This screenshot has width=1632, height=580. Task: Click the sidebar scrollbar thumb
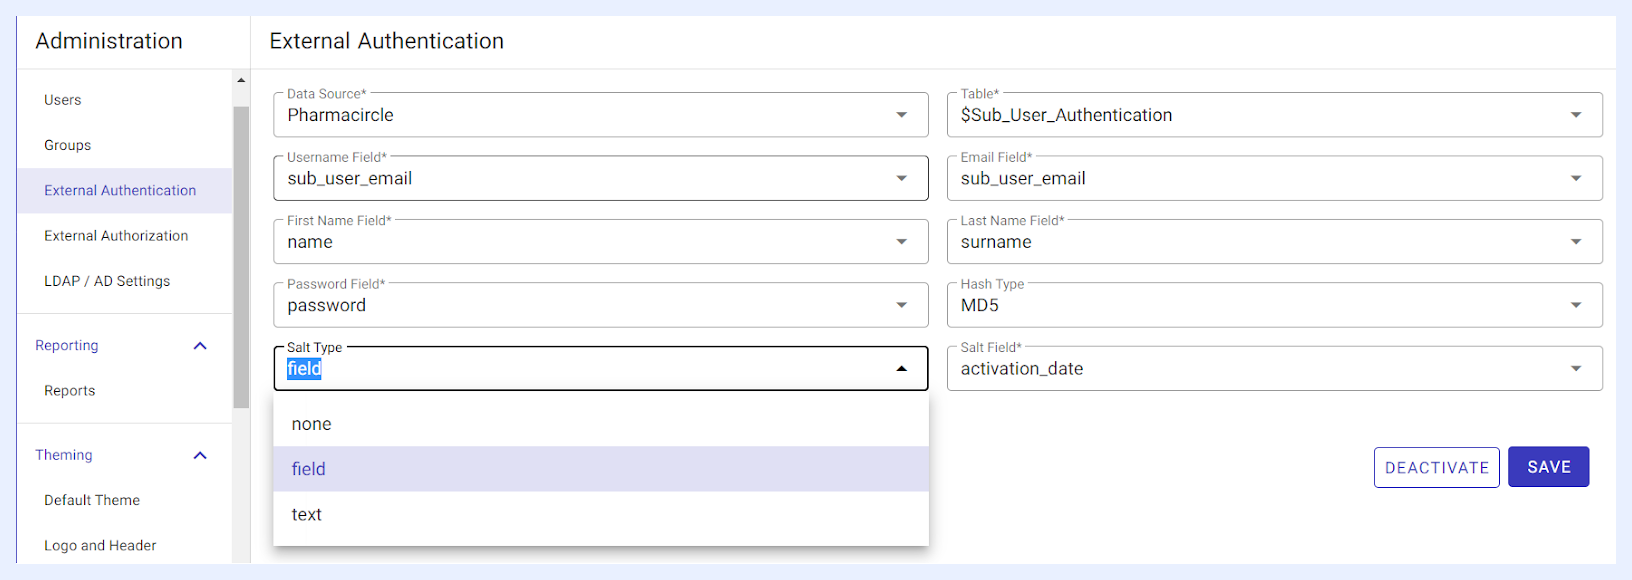[x=241, y=257]
